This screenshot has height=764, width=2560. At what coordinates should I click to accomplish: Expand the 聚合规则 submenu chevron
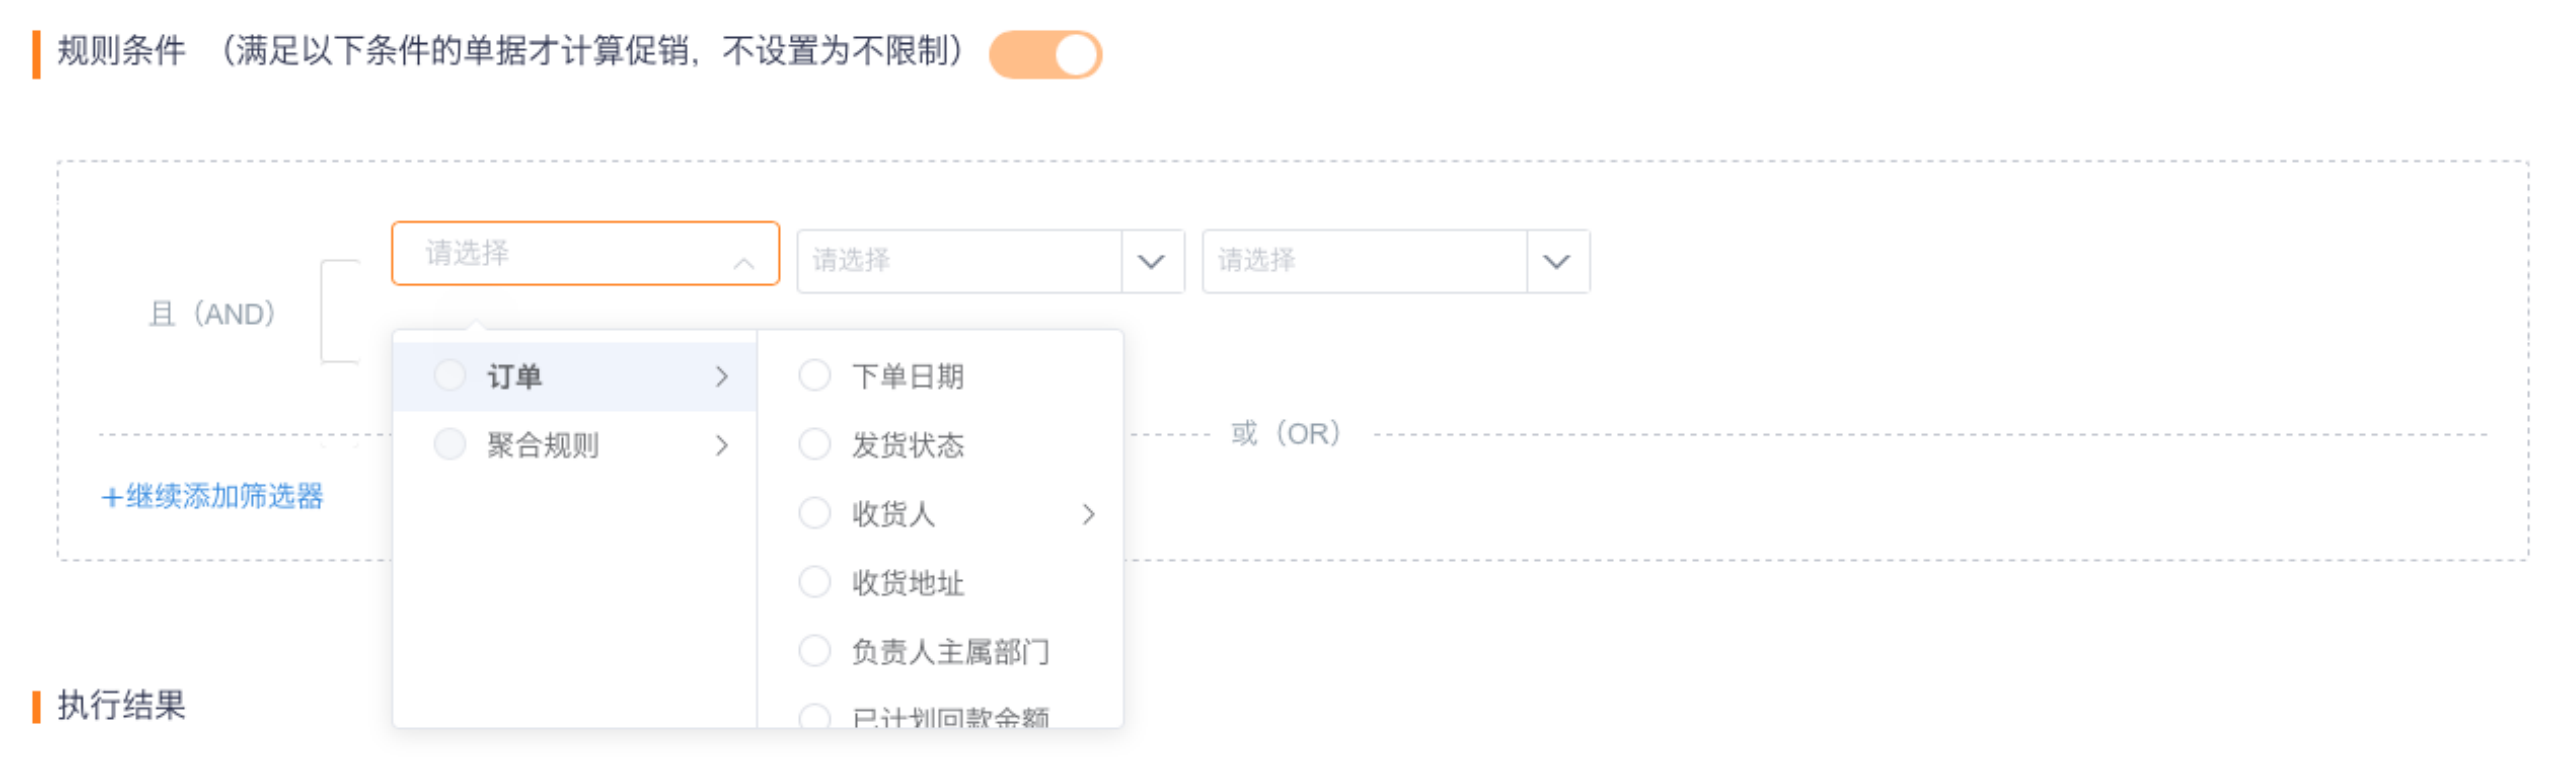(x=721, y=445)
